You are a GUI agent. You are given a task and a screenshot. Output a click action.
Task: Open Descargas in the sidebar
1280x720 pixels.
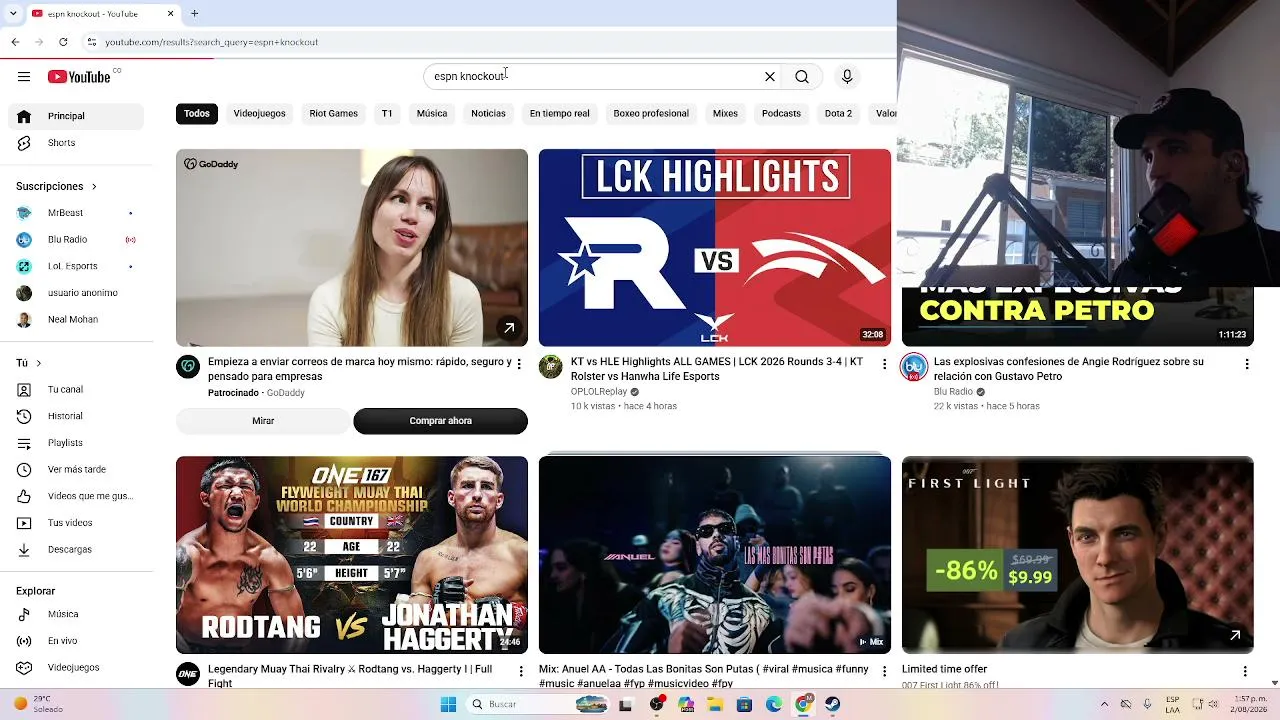[76, 550]
